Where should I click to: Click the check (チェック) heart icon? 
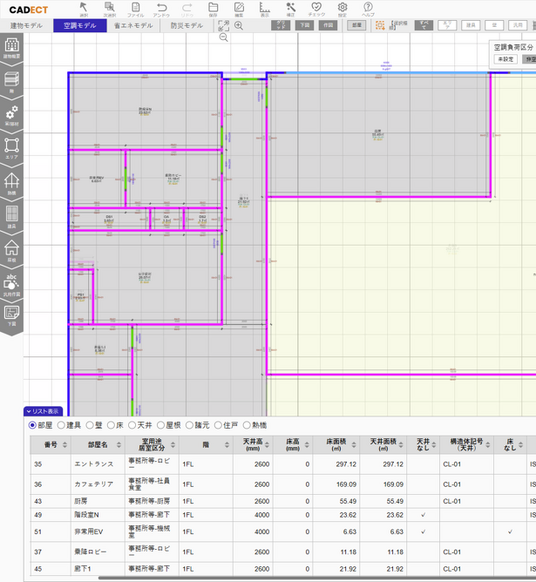coord(316,9)
